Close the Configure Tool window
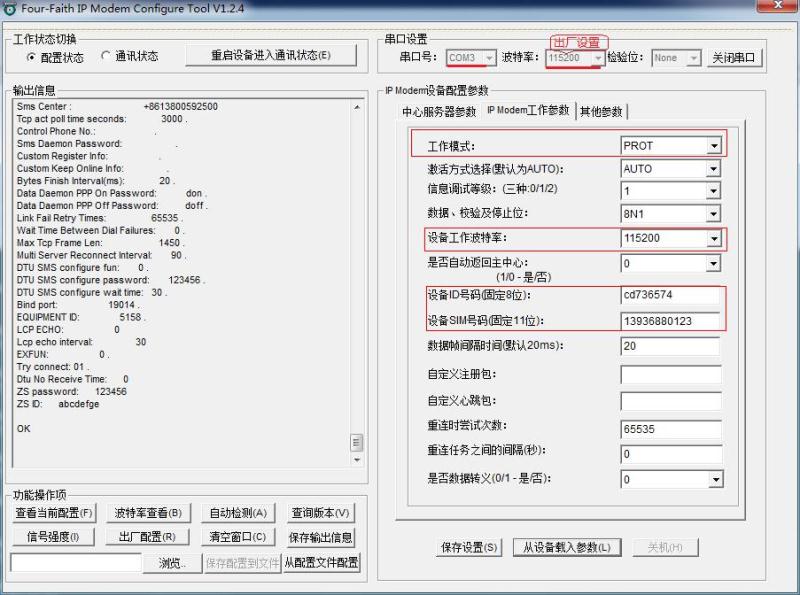This screenshot has width=800, height=595. click(777, 5)
